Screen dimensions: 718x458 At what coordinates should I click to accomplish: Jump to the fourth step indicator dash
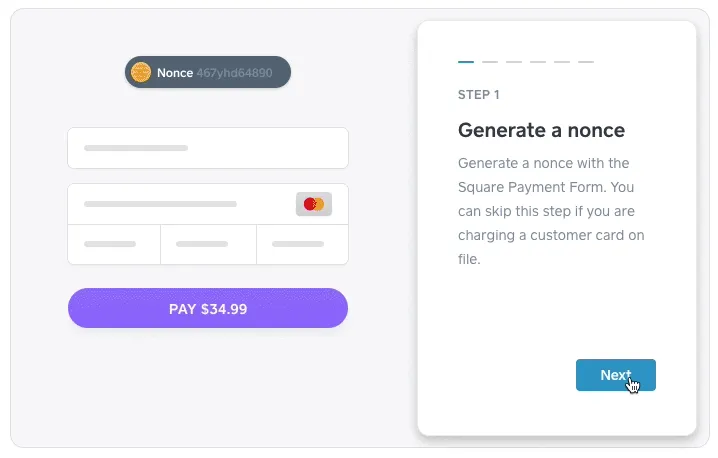point(538,61)
